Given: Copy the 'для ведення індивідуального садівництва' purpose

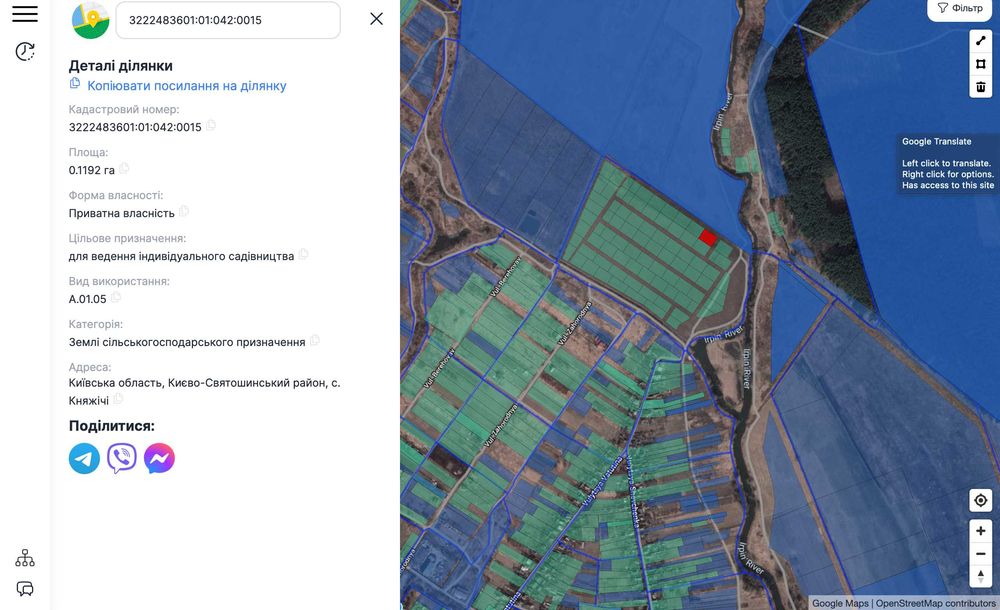Looking at the screenshot, I should coord(304,254).
